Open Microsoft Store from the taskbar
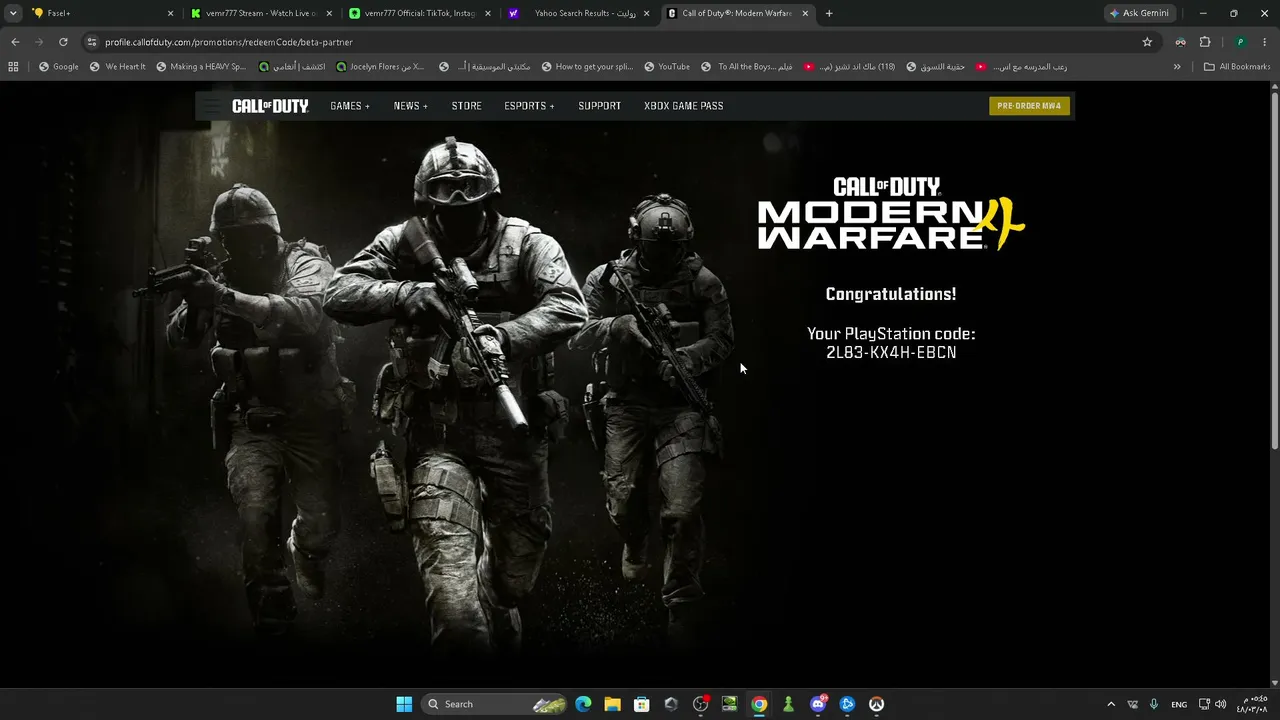The width and height of the screenshot is (1280, 720). click(x=642, y=704)
